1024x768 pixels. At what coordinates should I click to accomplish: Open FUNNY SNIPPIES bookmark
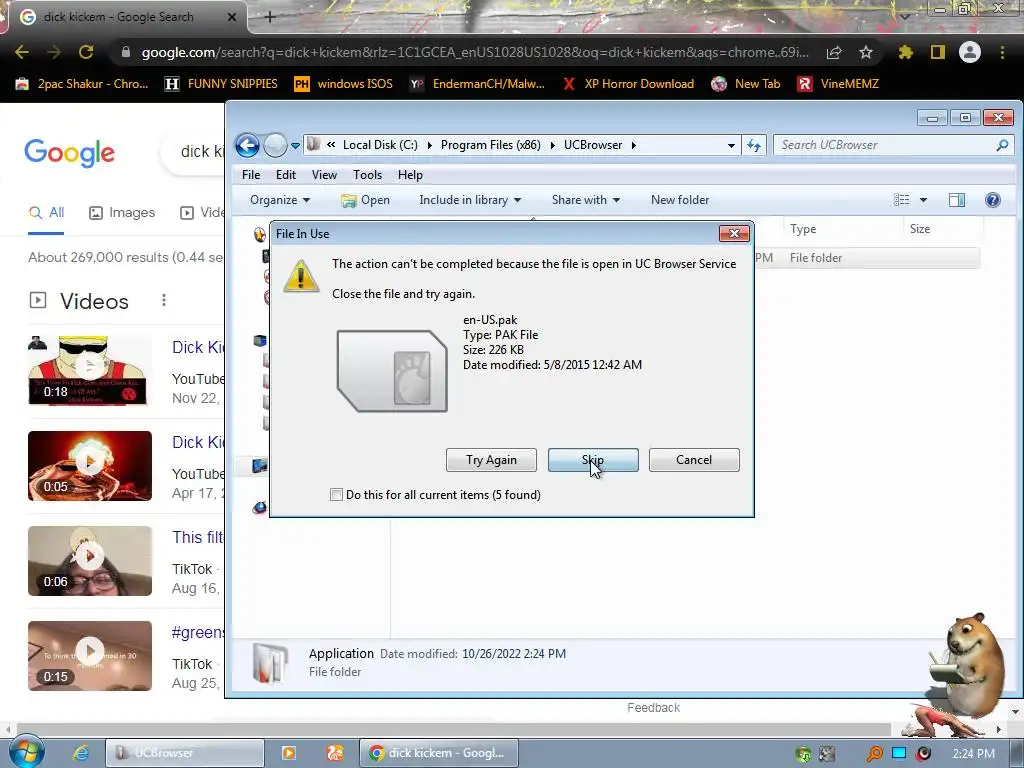221,84
